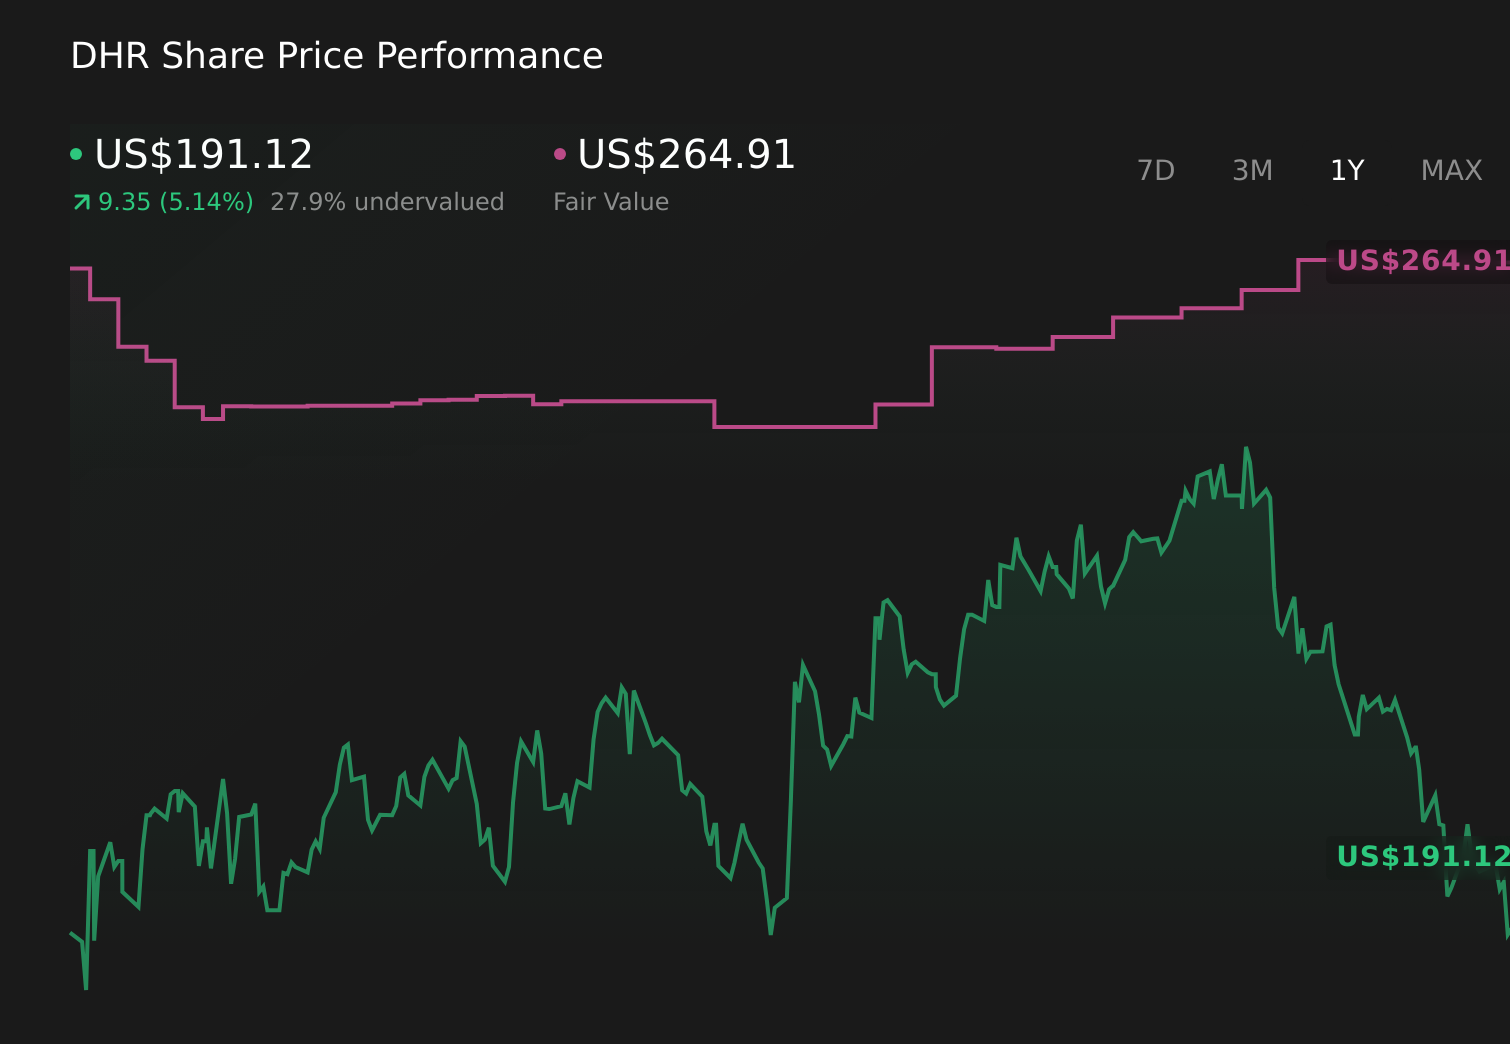
Task: Open the 3M chart period
Action: (1252, 171)
